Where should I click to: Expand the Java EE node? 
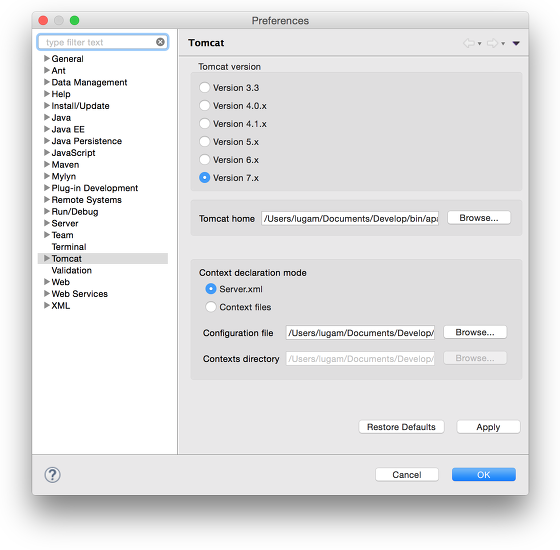tap(46, 129)
